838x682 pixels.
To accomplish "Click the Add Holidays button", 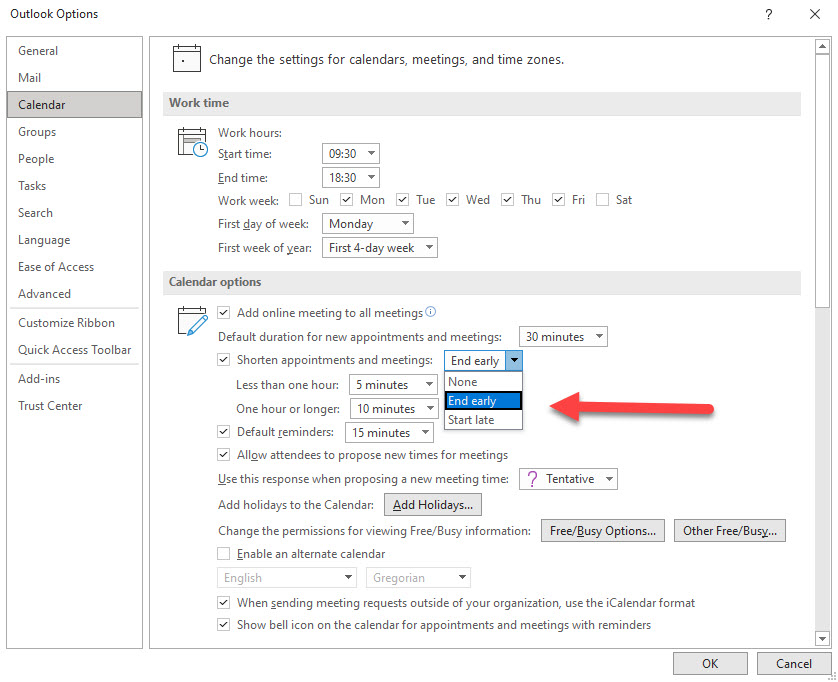I will click(433, 505).
